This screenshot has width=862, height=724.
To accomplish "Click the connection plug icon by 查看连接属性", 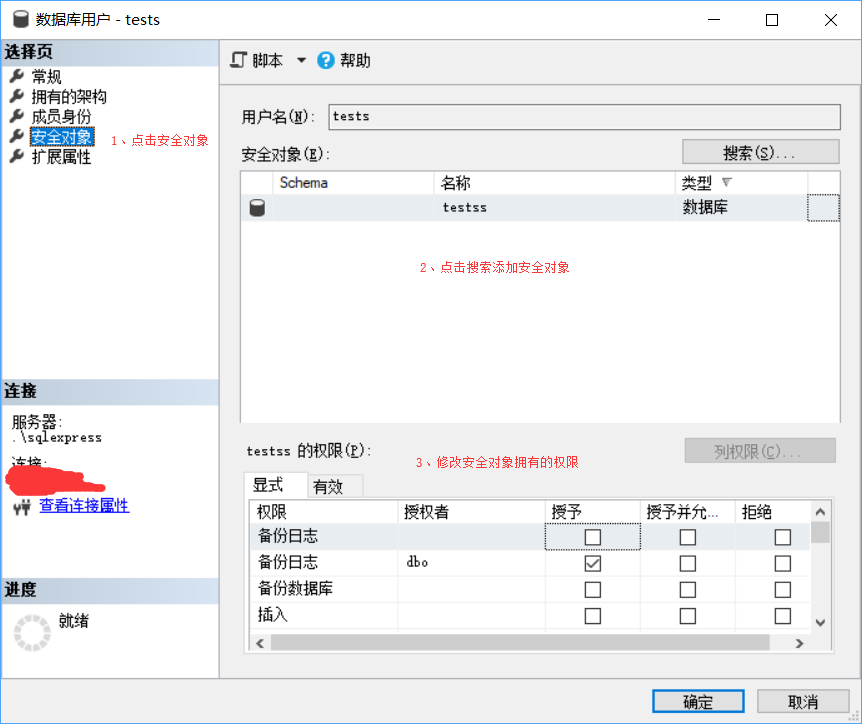I will click(23, 506).
